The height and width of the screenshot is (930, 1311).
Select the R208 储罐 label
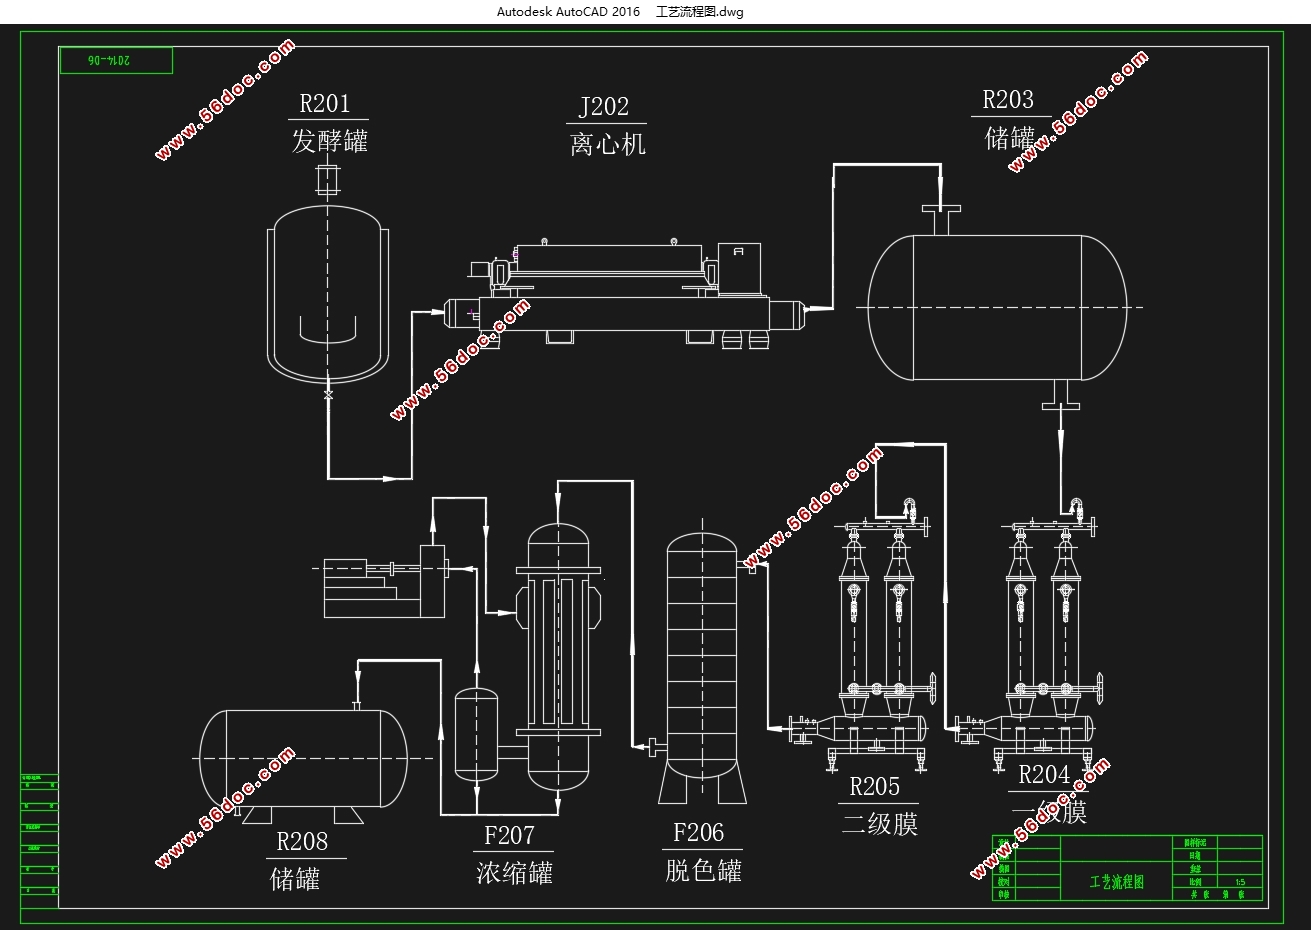299,860
